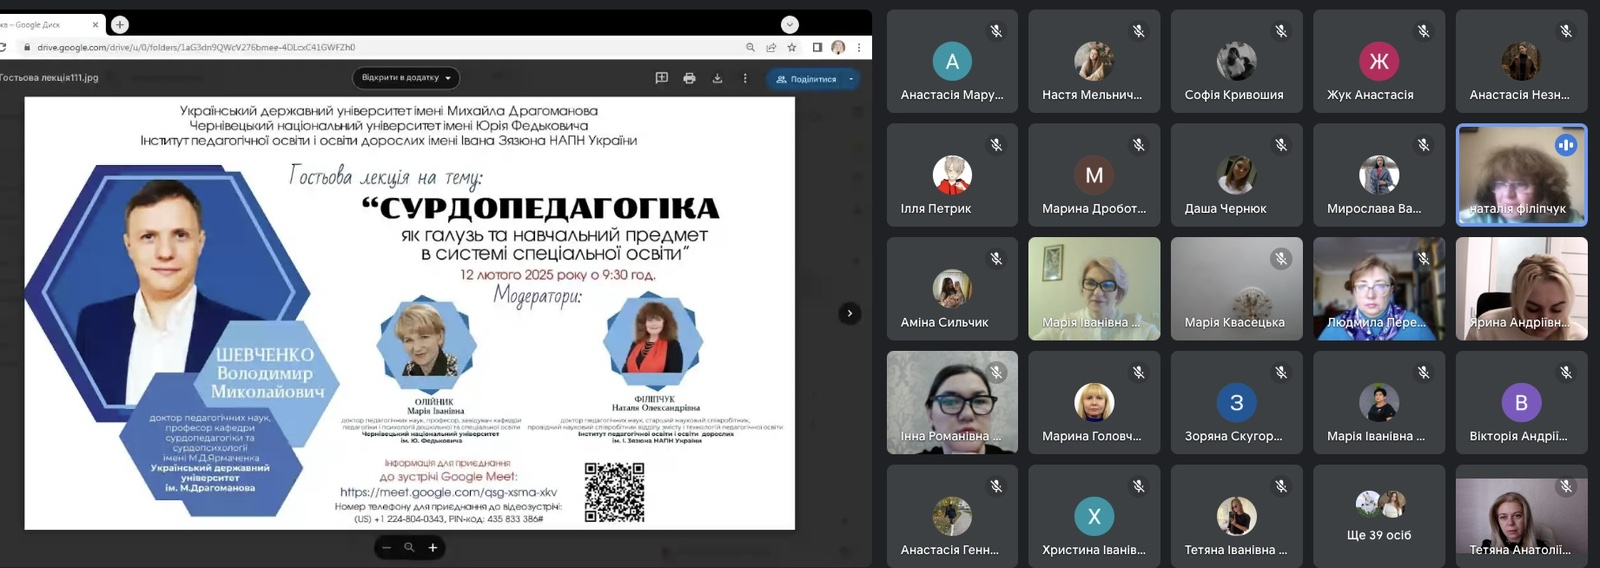Go to next file in viewer
This screenshot has height=568, width=1600.
[849, 313]
